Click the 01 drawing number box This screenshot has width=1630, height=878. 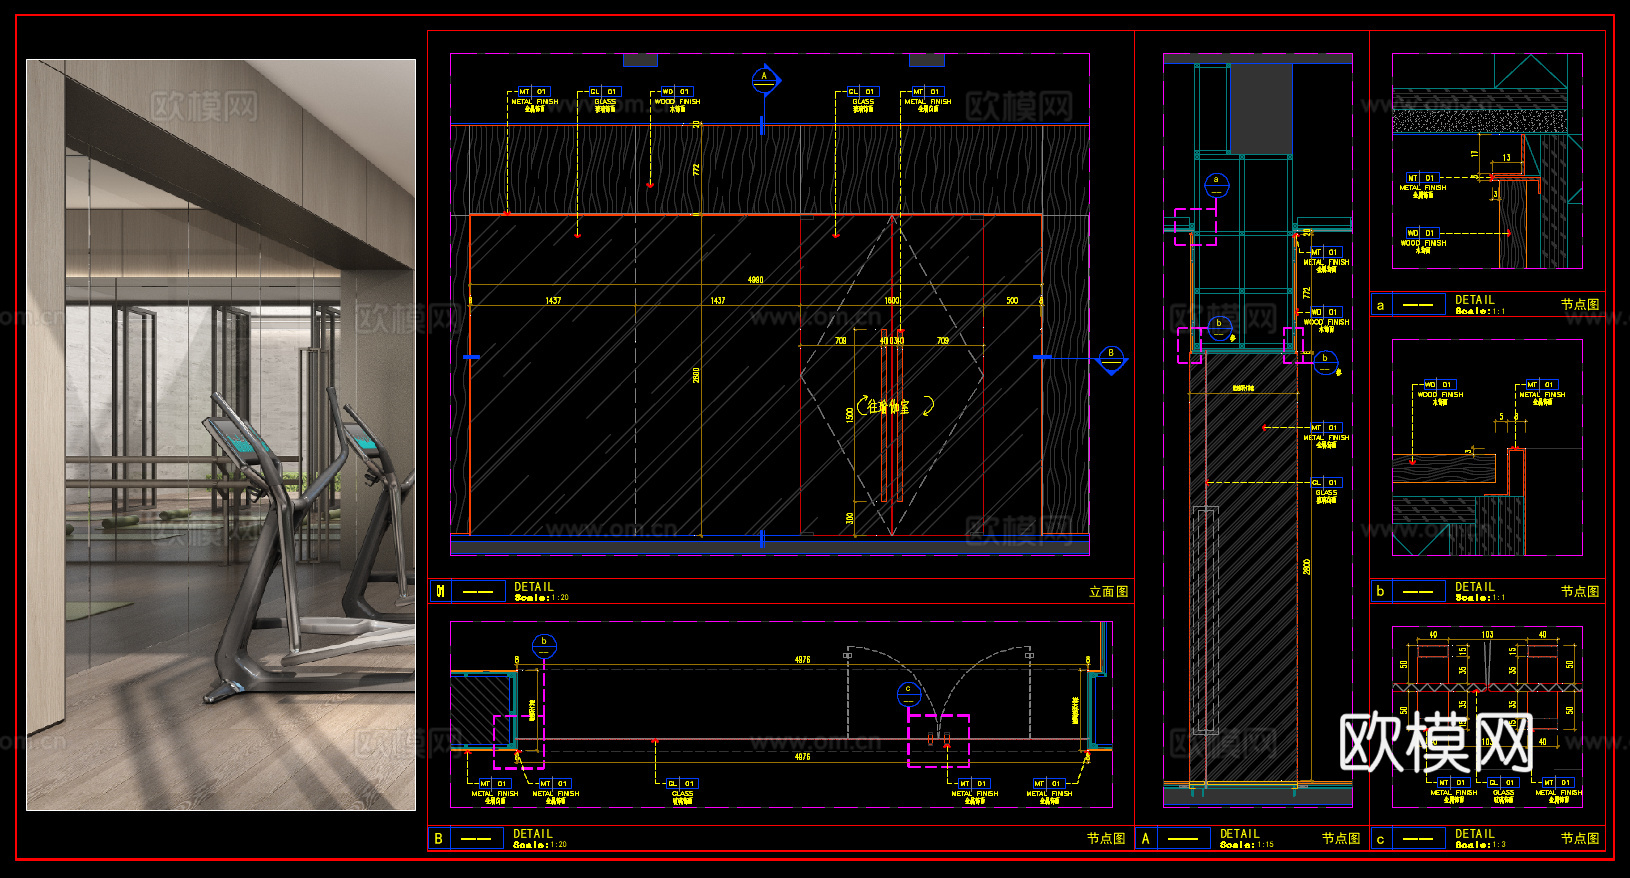pyautogui.click(x=440, y=591)
